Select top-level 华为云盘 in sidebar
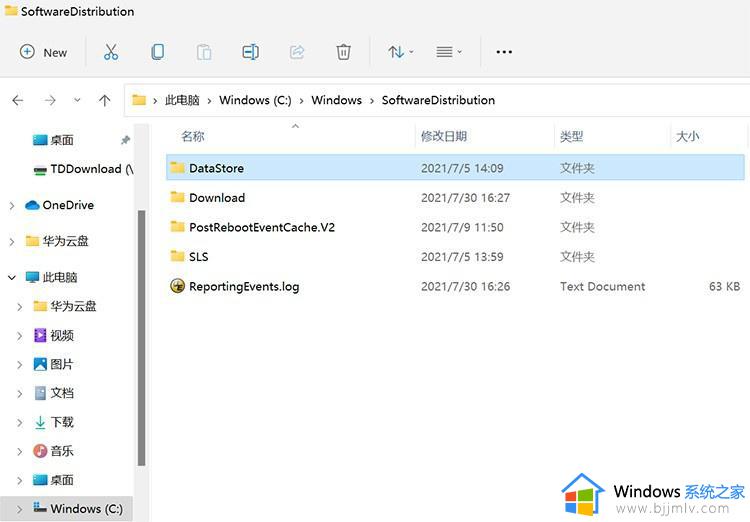This screenshot has height=522, width=750. [x=57, y=241]
